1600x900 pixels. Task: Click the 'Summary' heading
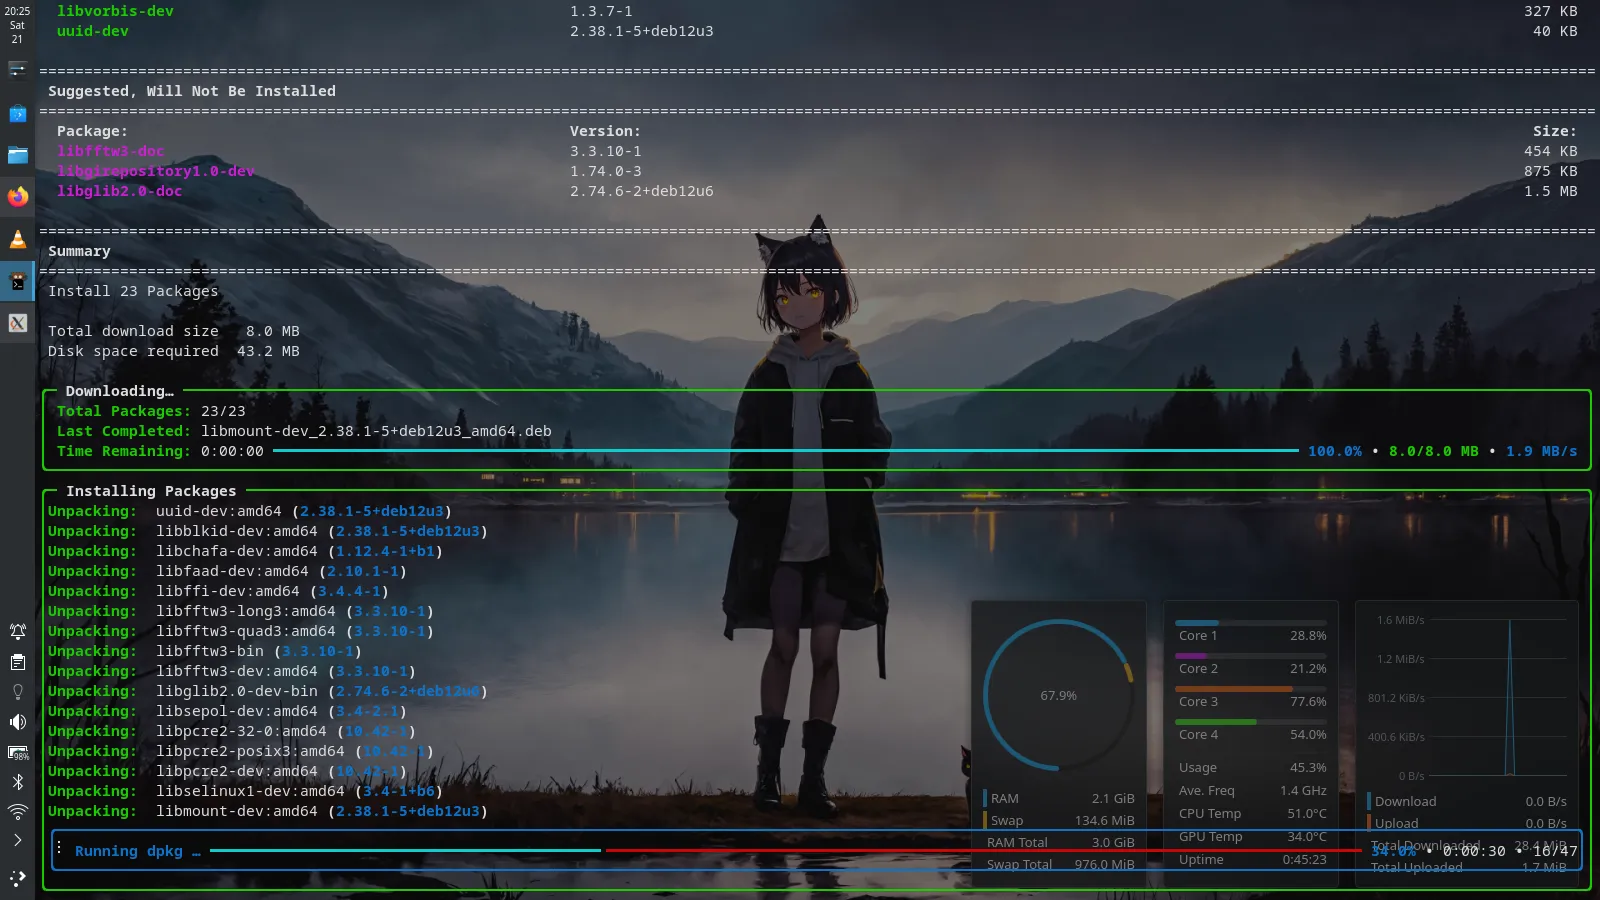coord(79,251)
